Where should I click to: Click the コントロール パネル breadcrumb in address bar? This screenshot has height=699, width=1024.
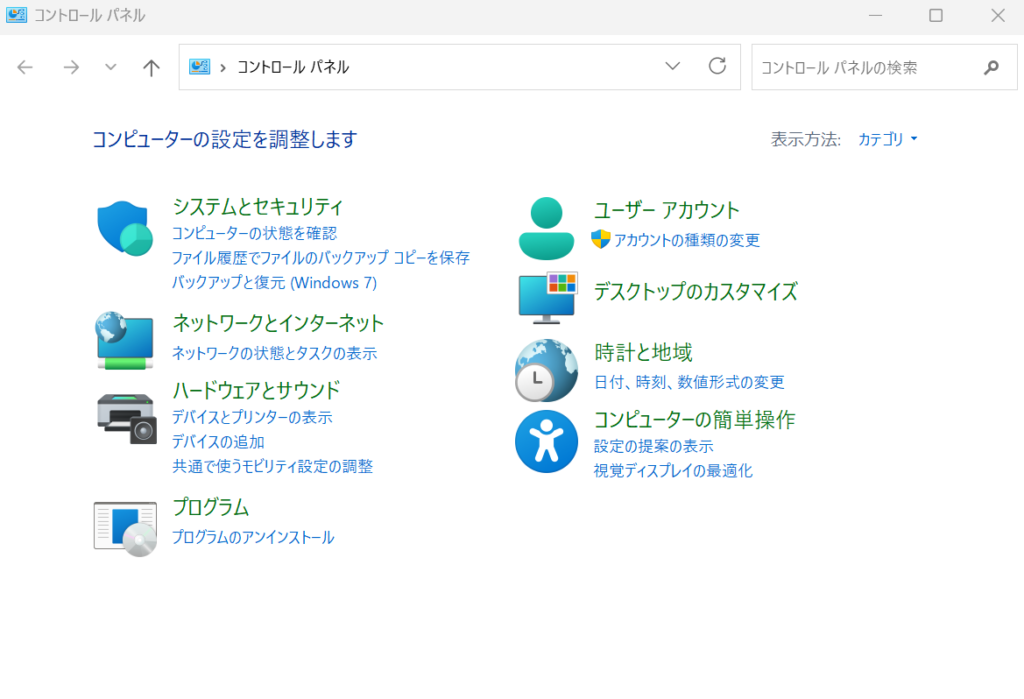click(293, 67)
